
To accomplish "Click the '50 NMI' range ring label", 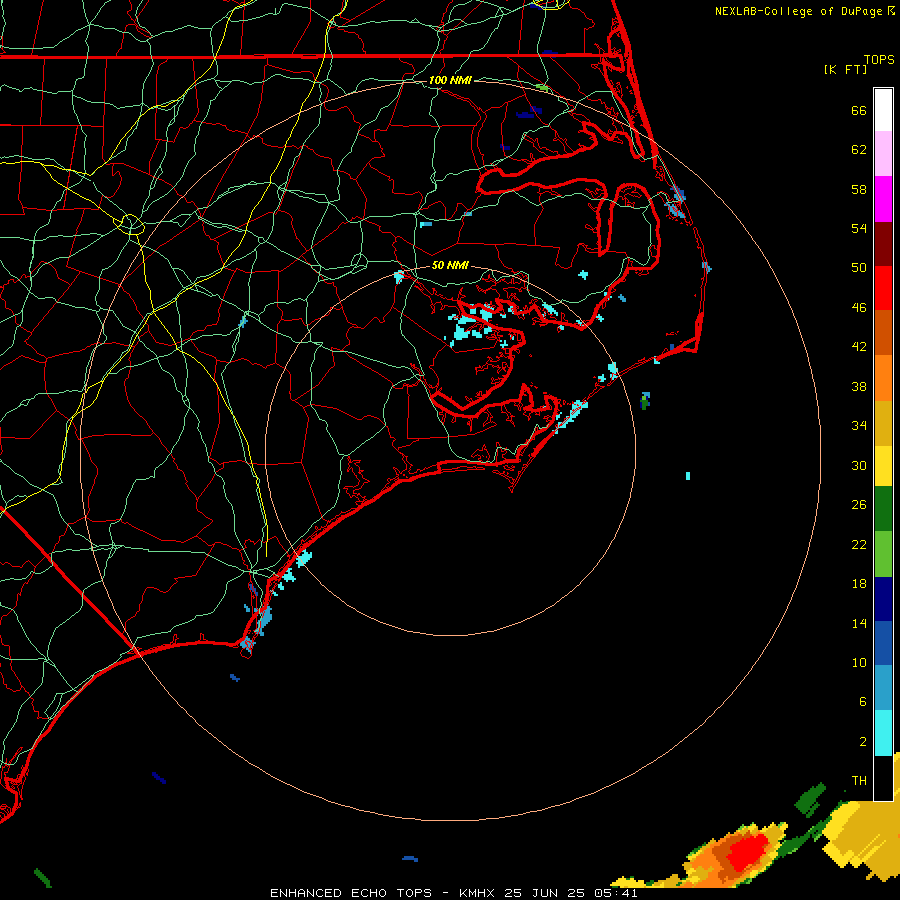I will pos(450,265).
